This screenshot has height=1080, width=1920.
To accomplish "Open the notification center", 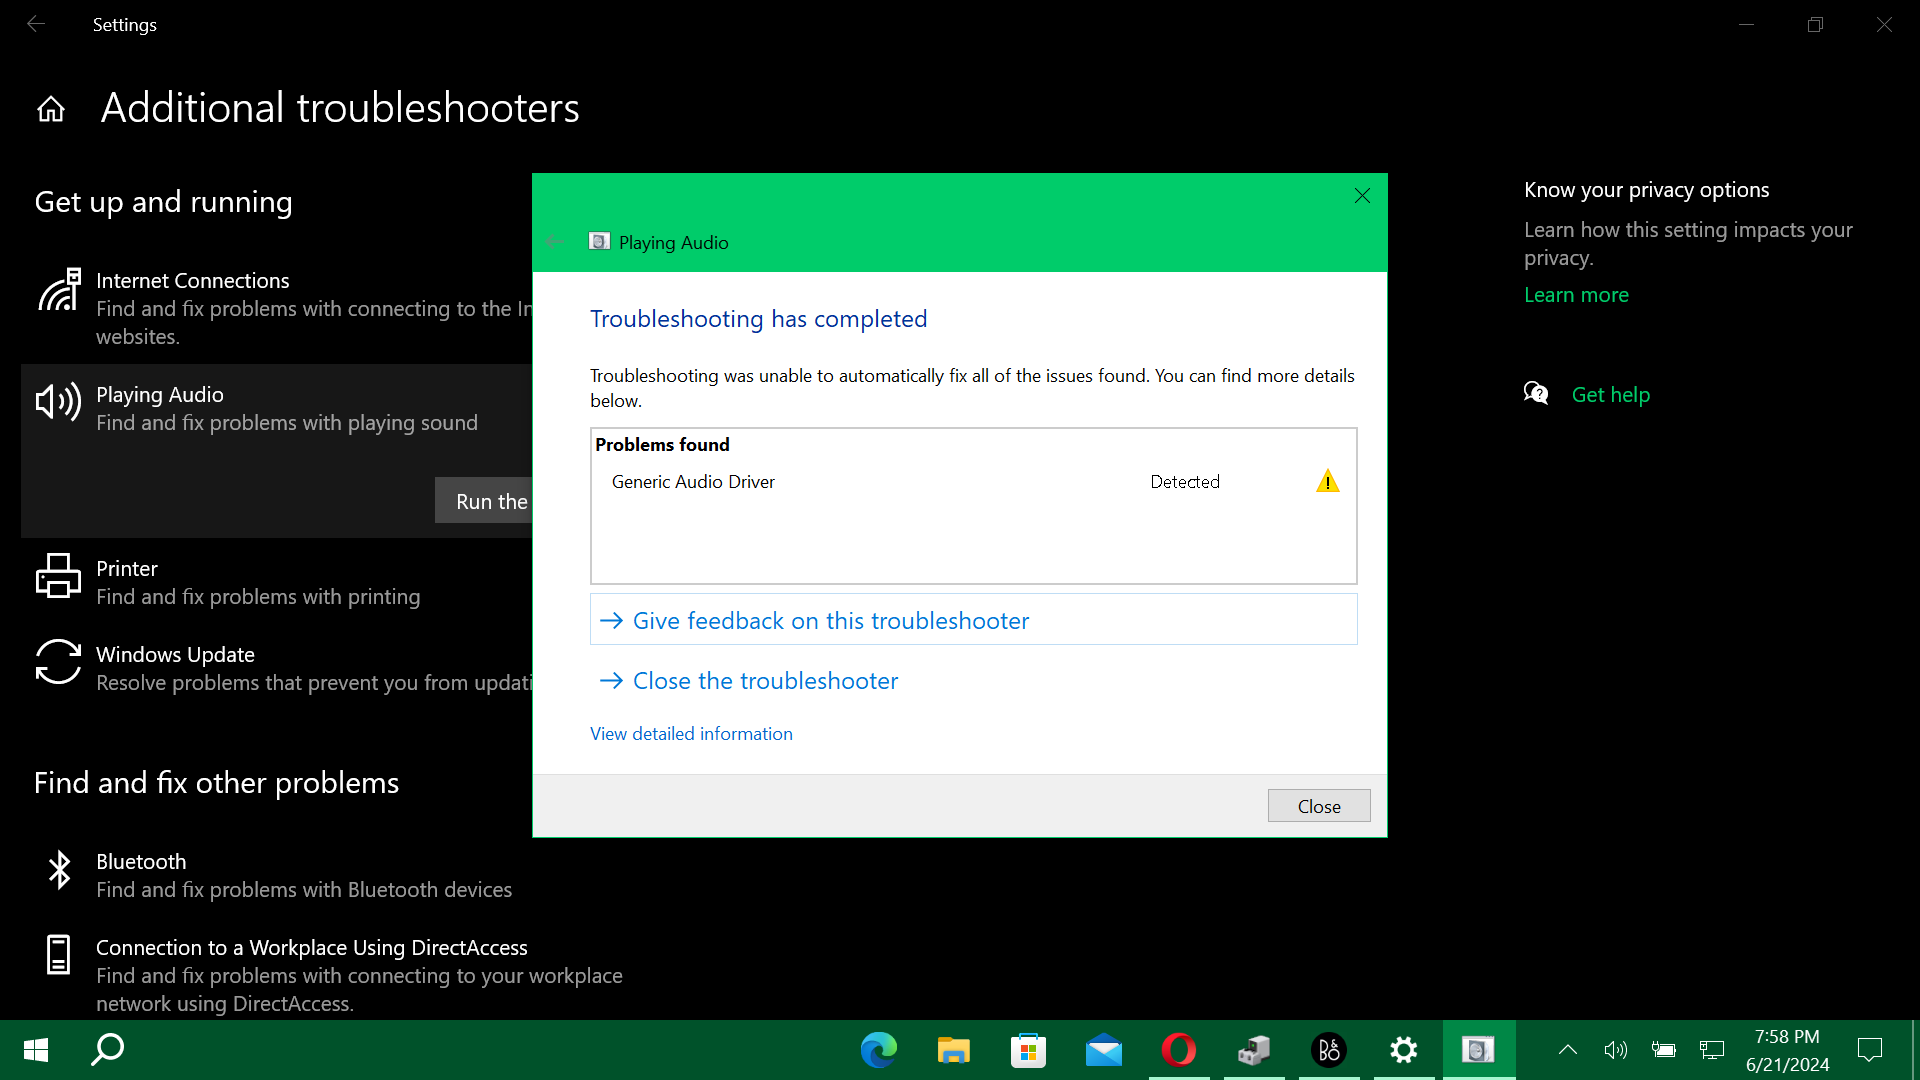I will 1869,1050.
